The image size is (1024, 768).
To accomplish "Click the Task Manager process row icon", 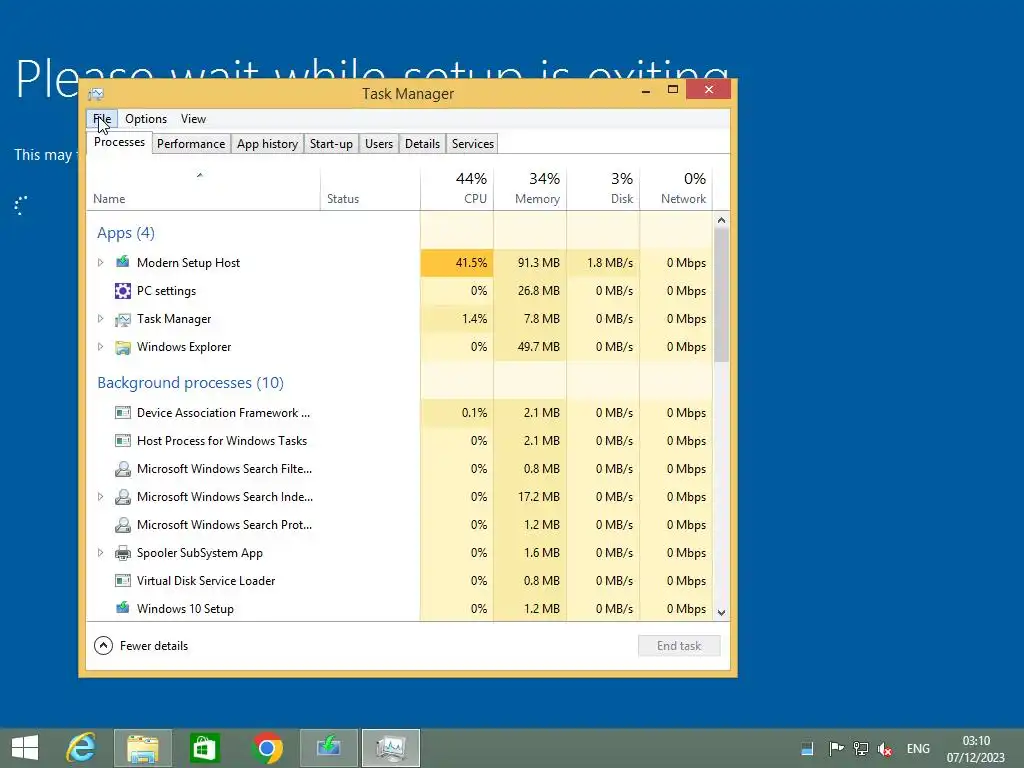I will pos(122,319).
